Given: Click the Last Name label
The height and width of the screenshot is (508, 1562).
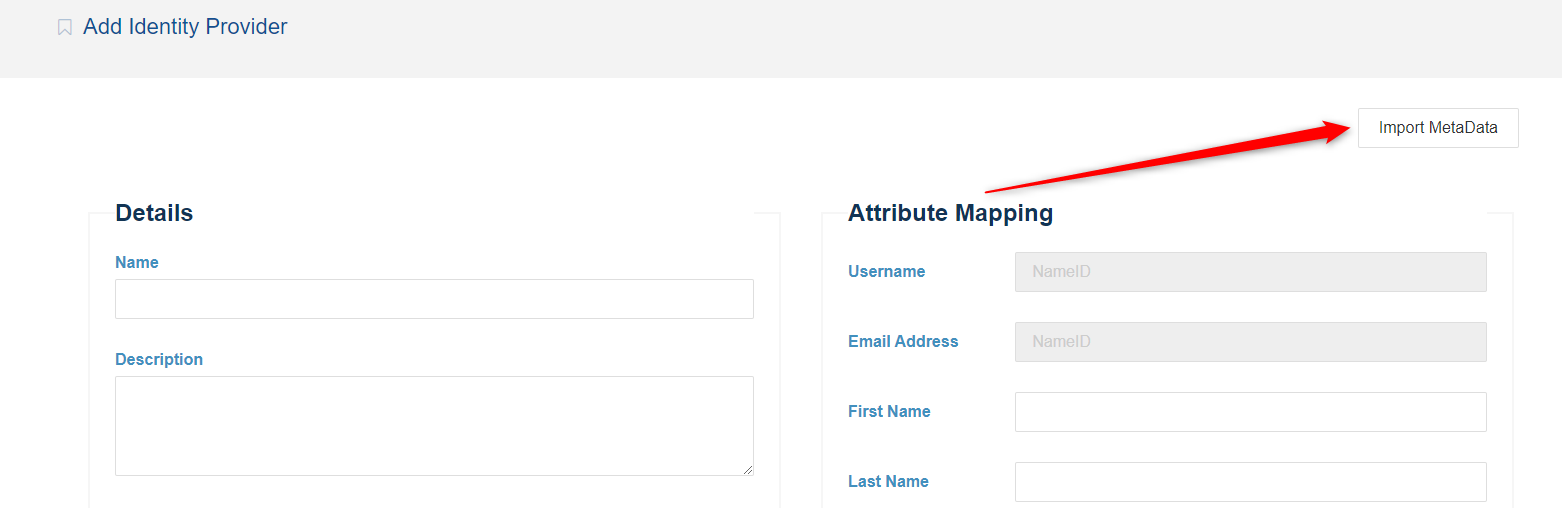Looking at the screenshot, I should coord(888,481).
